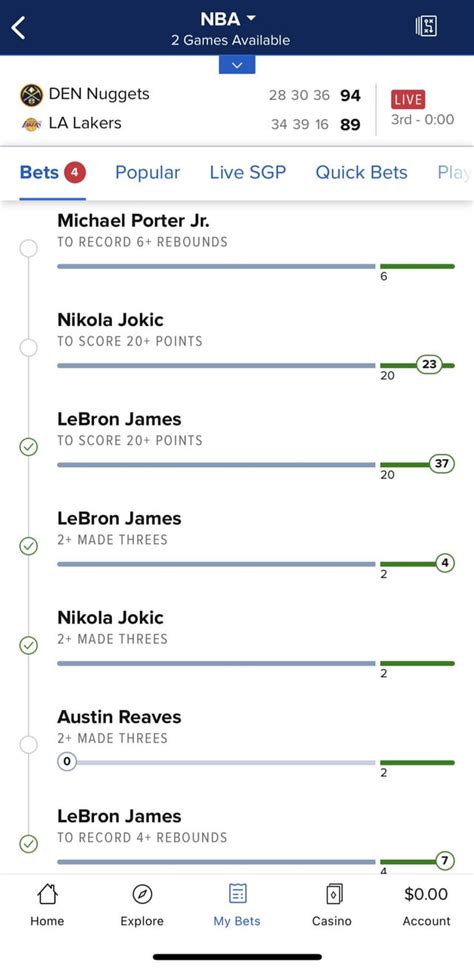Viewport: 474px width, 970px height.
Task: Tap the Denver Nuggets team logo
Action: (31, 95)
